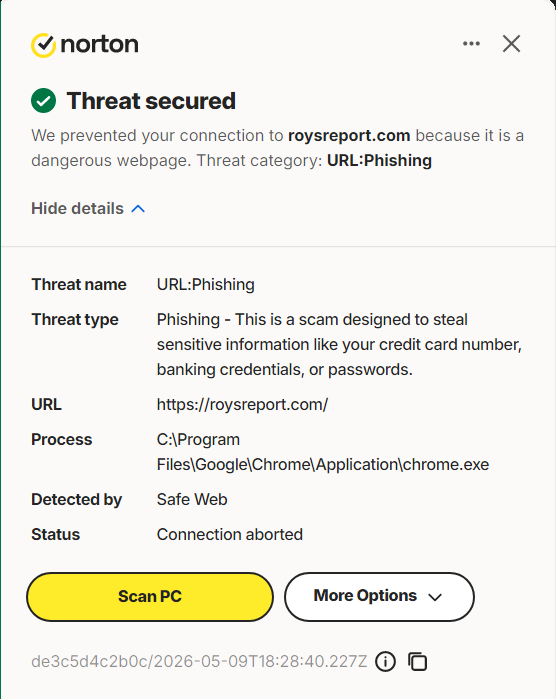Viewport: 556px width, 699px height.
Task: Expand the More Options dropdown
Action: (379, 596)
